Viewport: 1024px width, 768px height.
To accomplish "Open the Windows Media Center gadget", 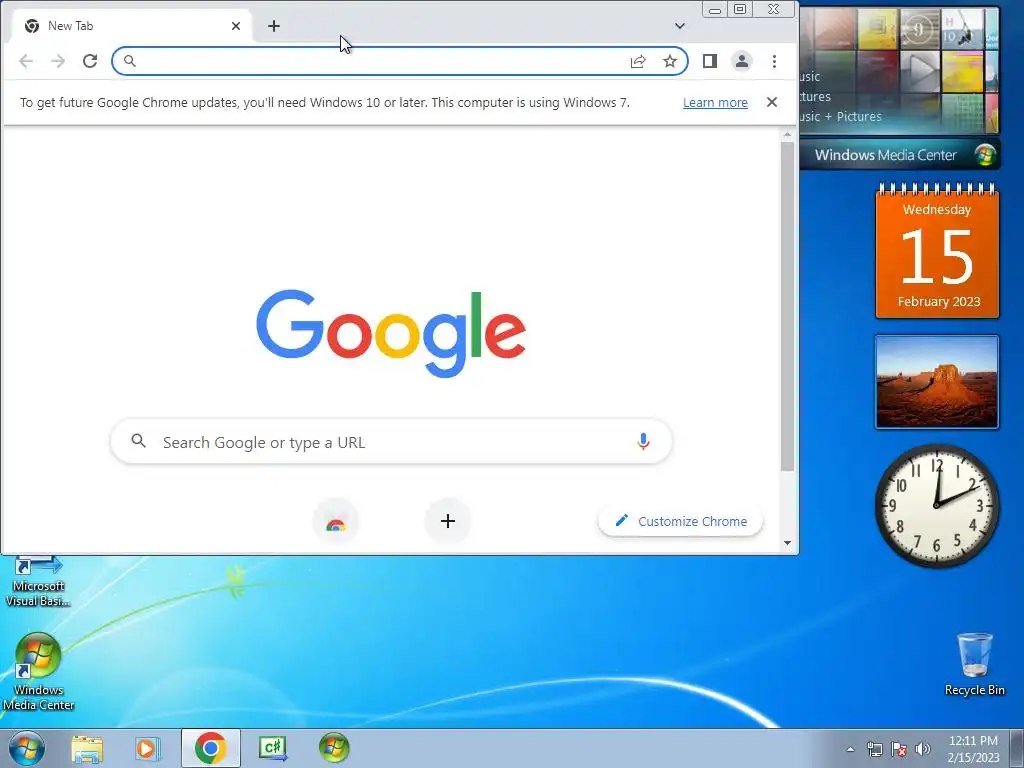I will [x=900, y=88].
